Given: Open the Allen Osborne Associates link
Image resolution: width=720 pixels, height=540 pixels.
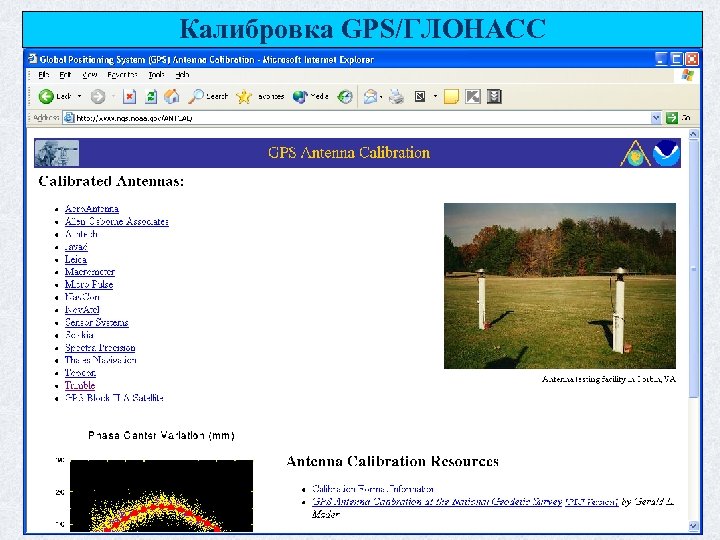Looking at the screenshot, I should tap(117, 221).
